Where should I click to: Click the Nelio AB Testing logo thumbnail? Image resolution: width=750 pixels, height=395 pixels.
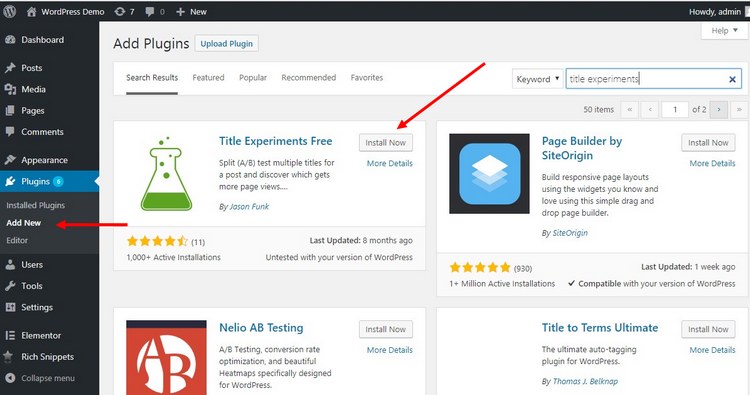pos(166,358)
